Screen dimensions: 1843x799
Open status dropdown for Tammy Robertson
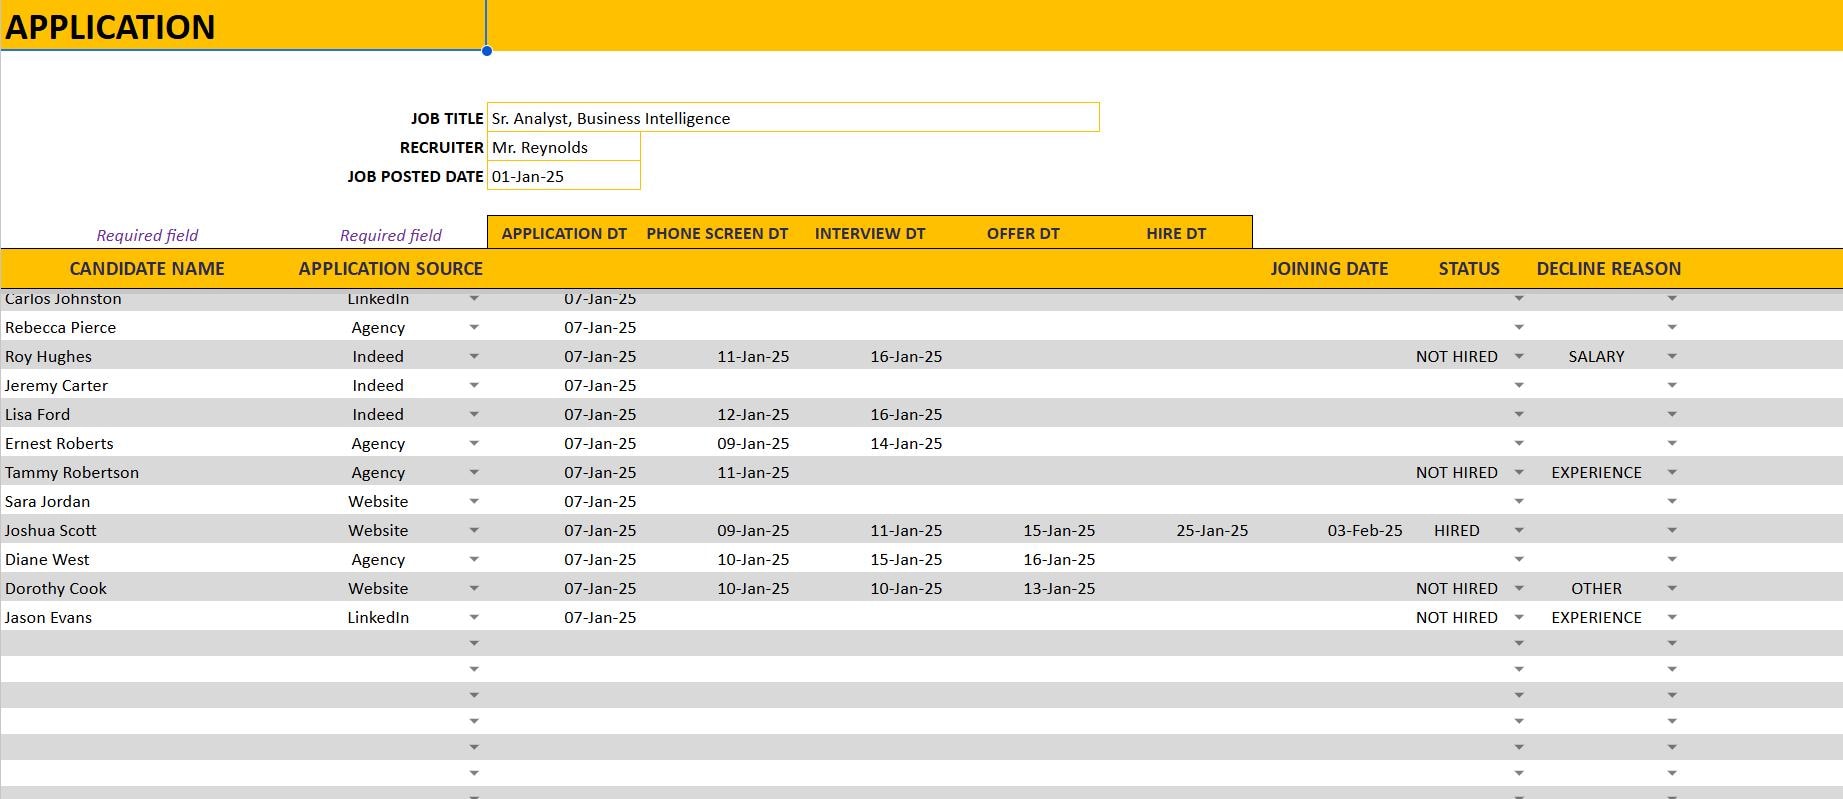1519,472
